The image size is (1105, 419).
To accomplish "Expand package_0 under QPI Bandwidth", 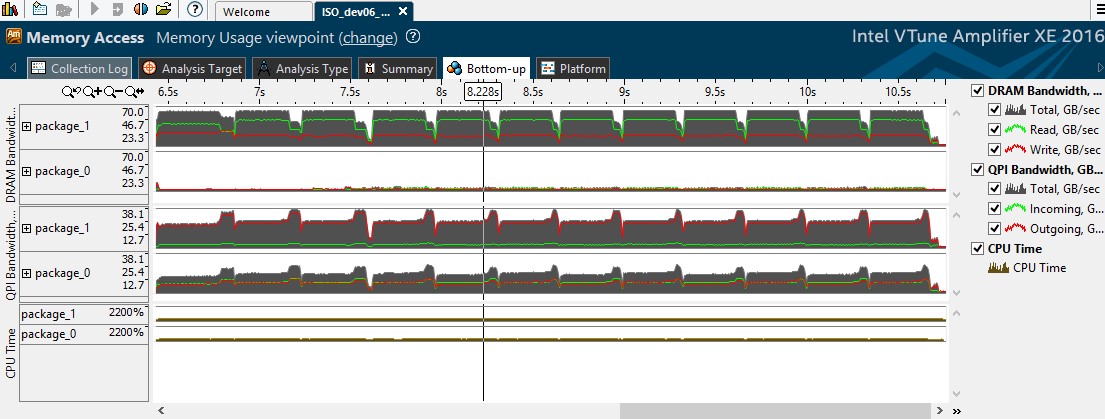I will (27, 273).
